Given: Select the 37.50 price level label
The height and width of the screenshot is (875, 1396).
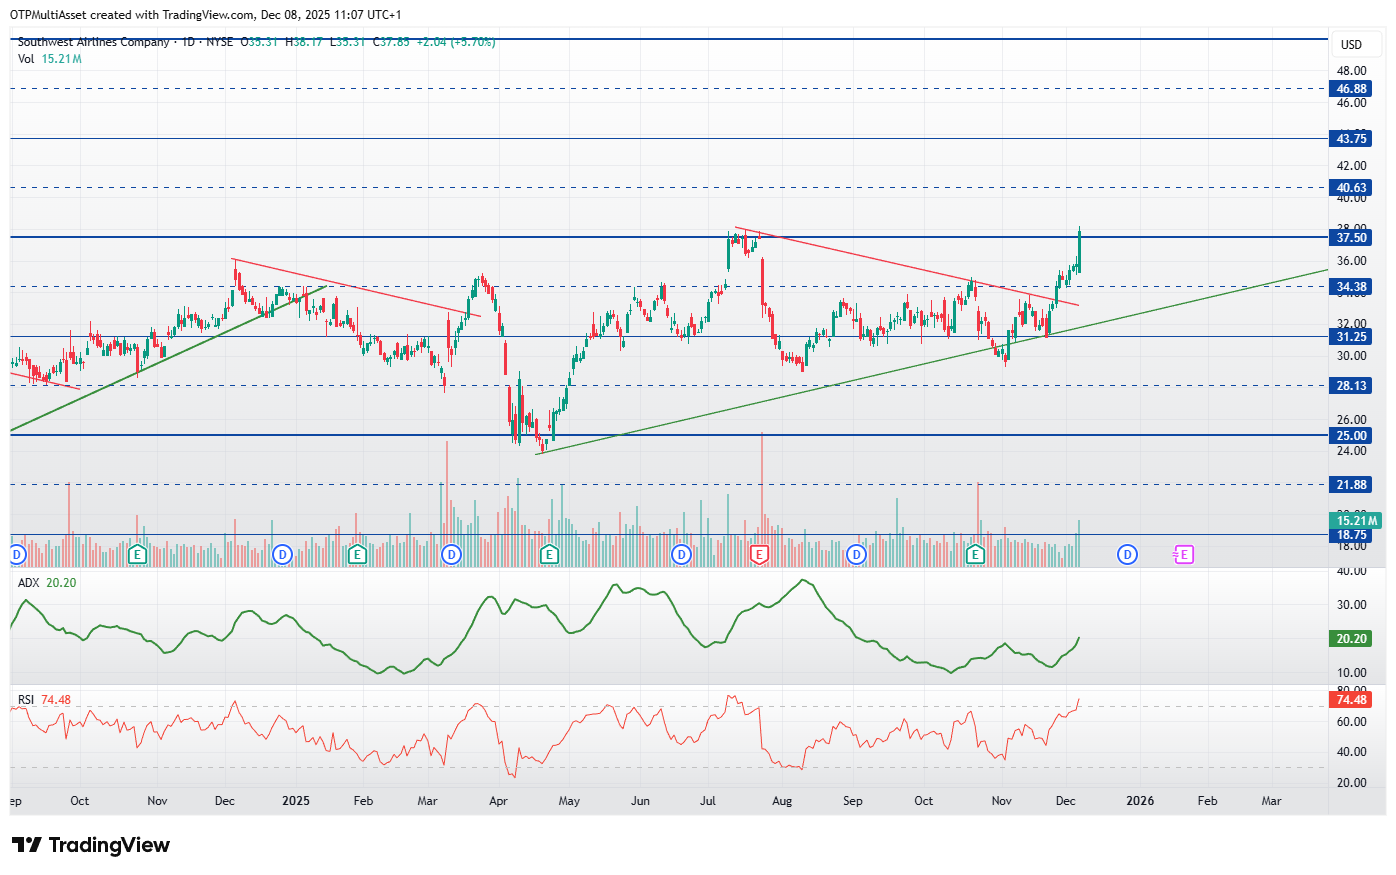Looking at the screenshot, I should [x=1351, y=238].
